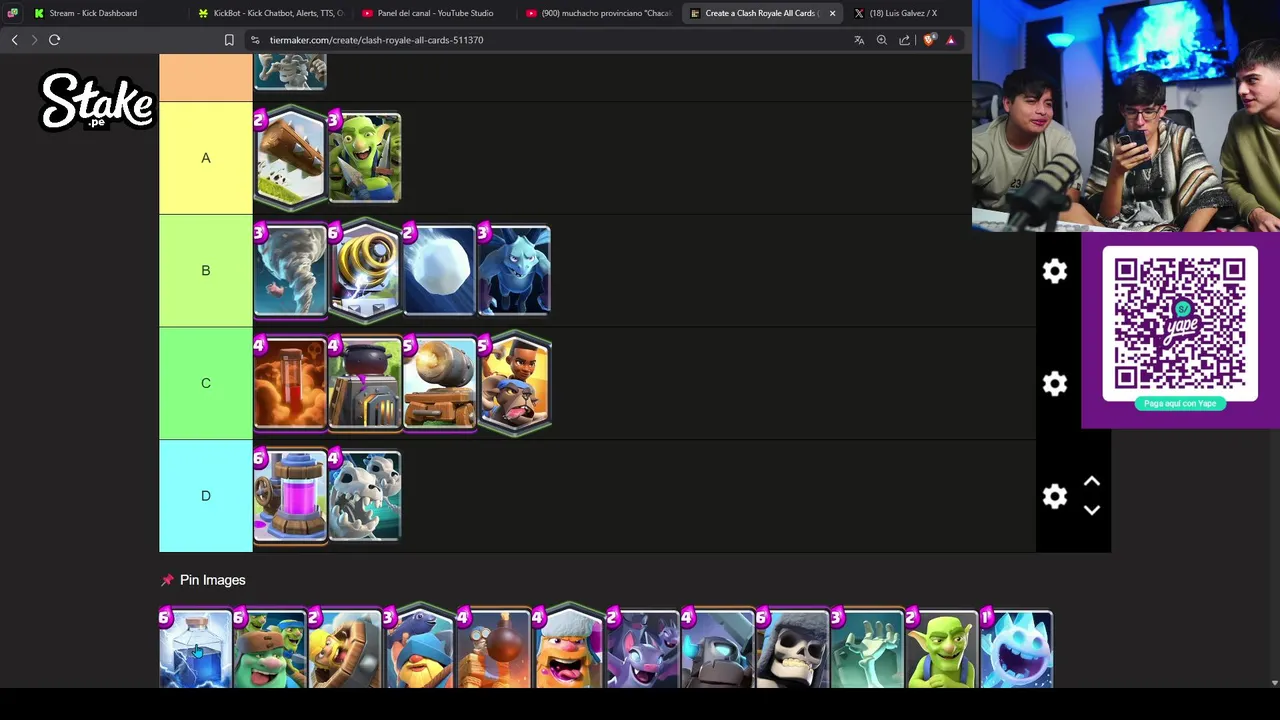Select Barbarian Barrel card in image pool
The width and height of the screenshot is (1280, 720).
coord(345,649)
